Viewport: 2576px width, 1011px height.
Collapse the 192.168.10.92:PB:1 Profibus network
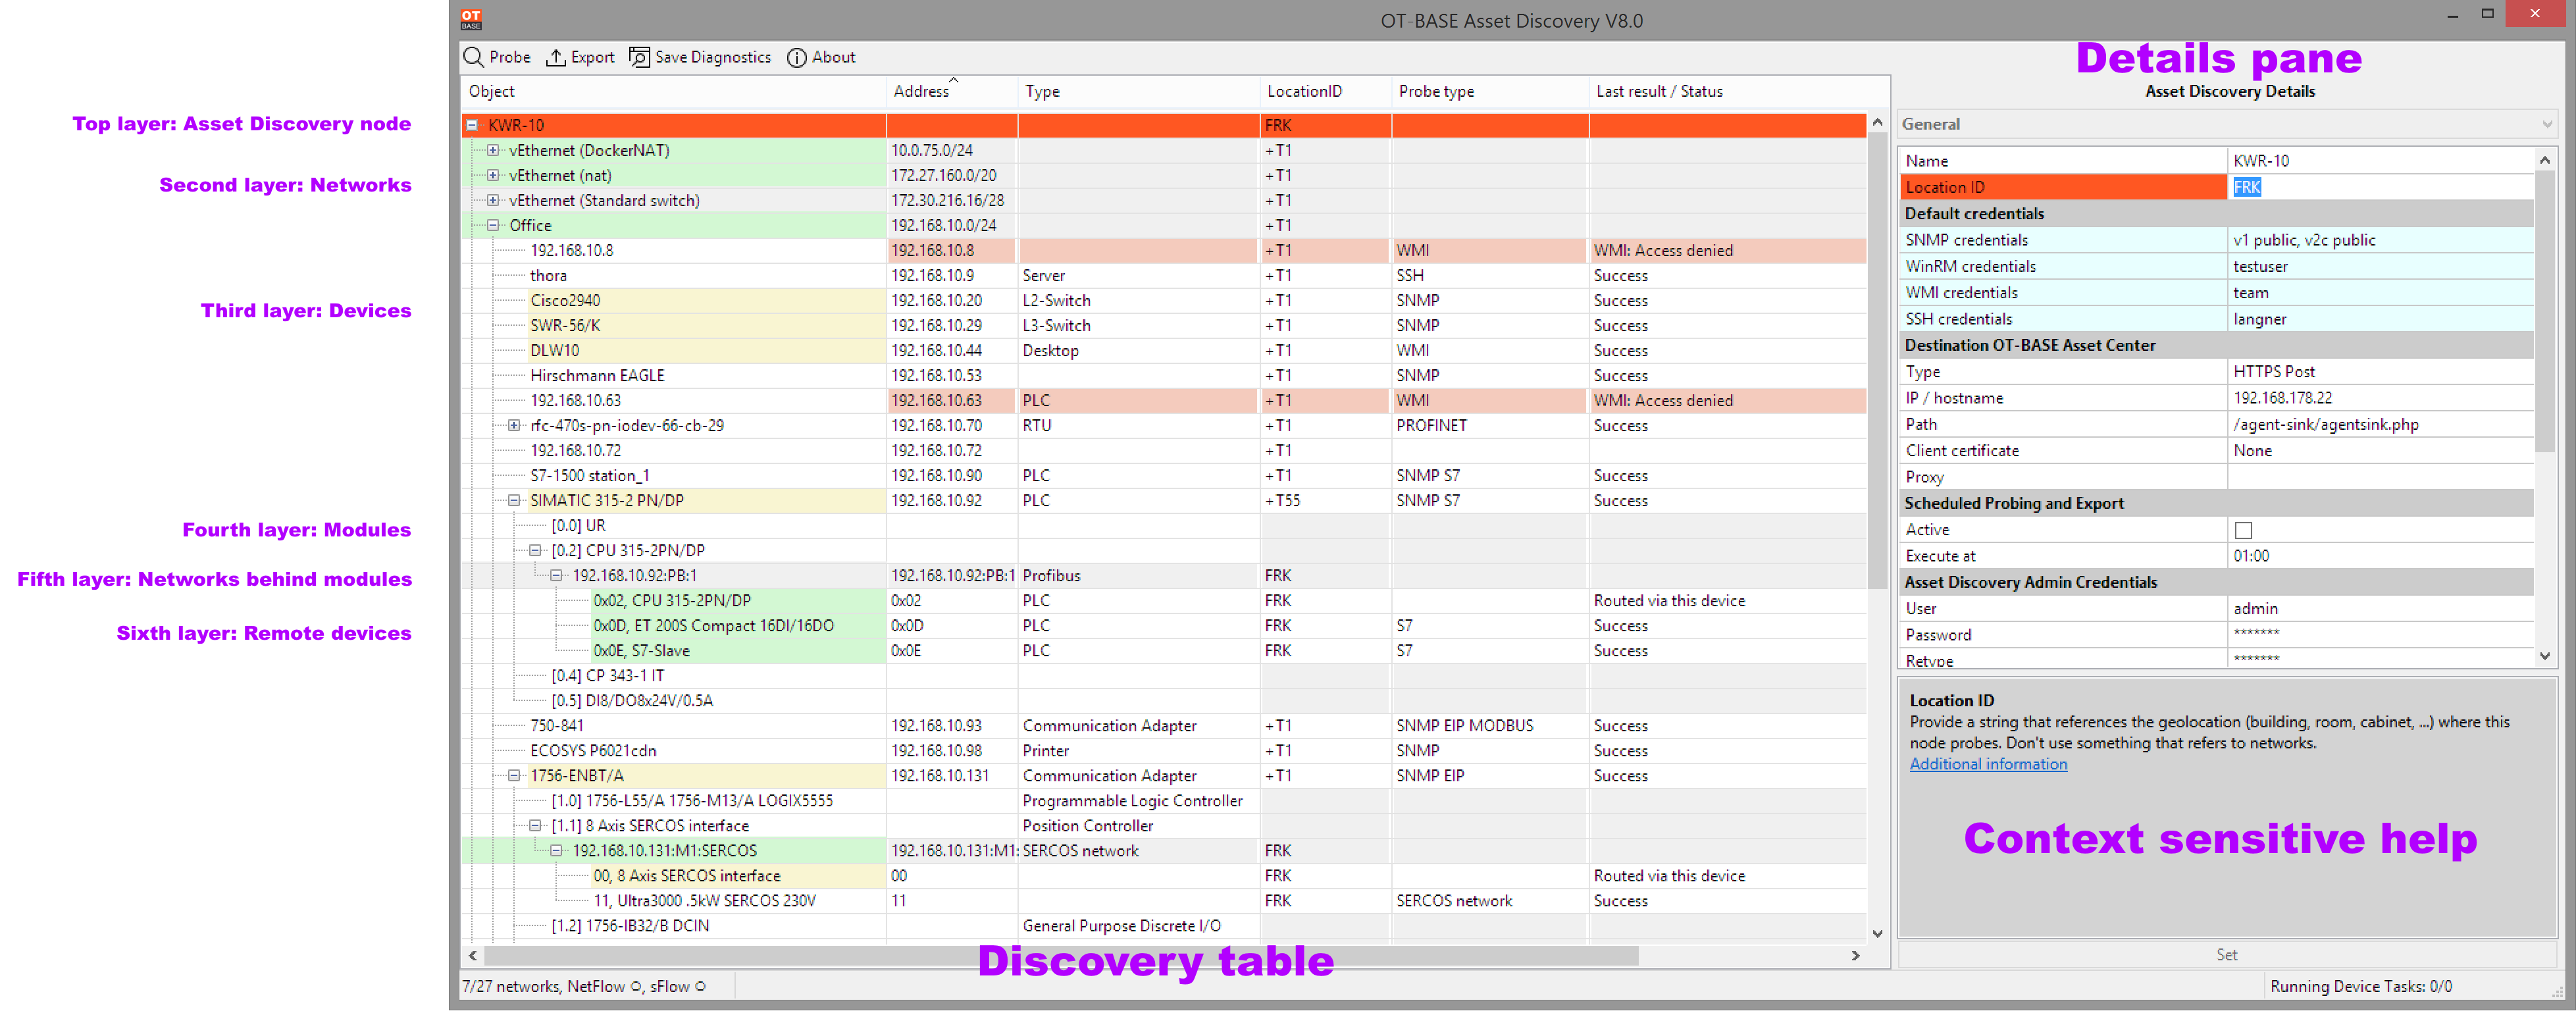[556, 575]
